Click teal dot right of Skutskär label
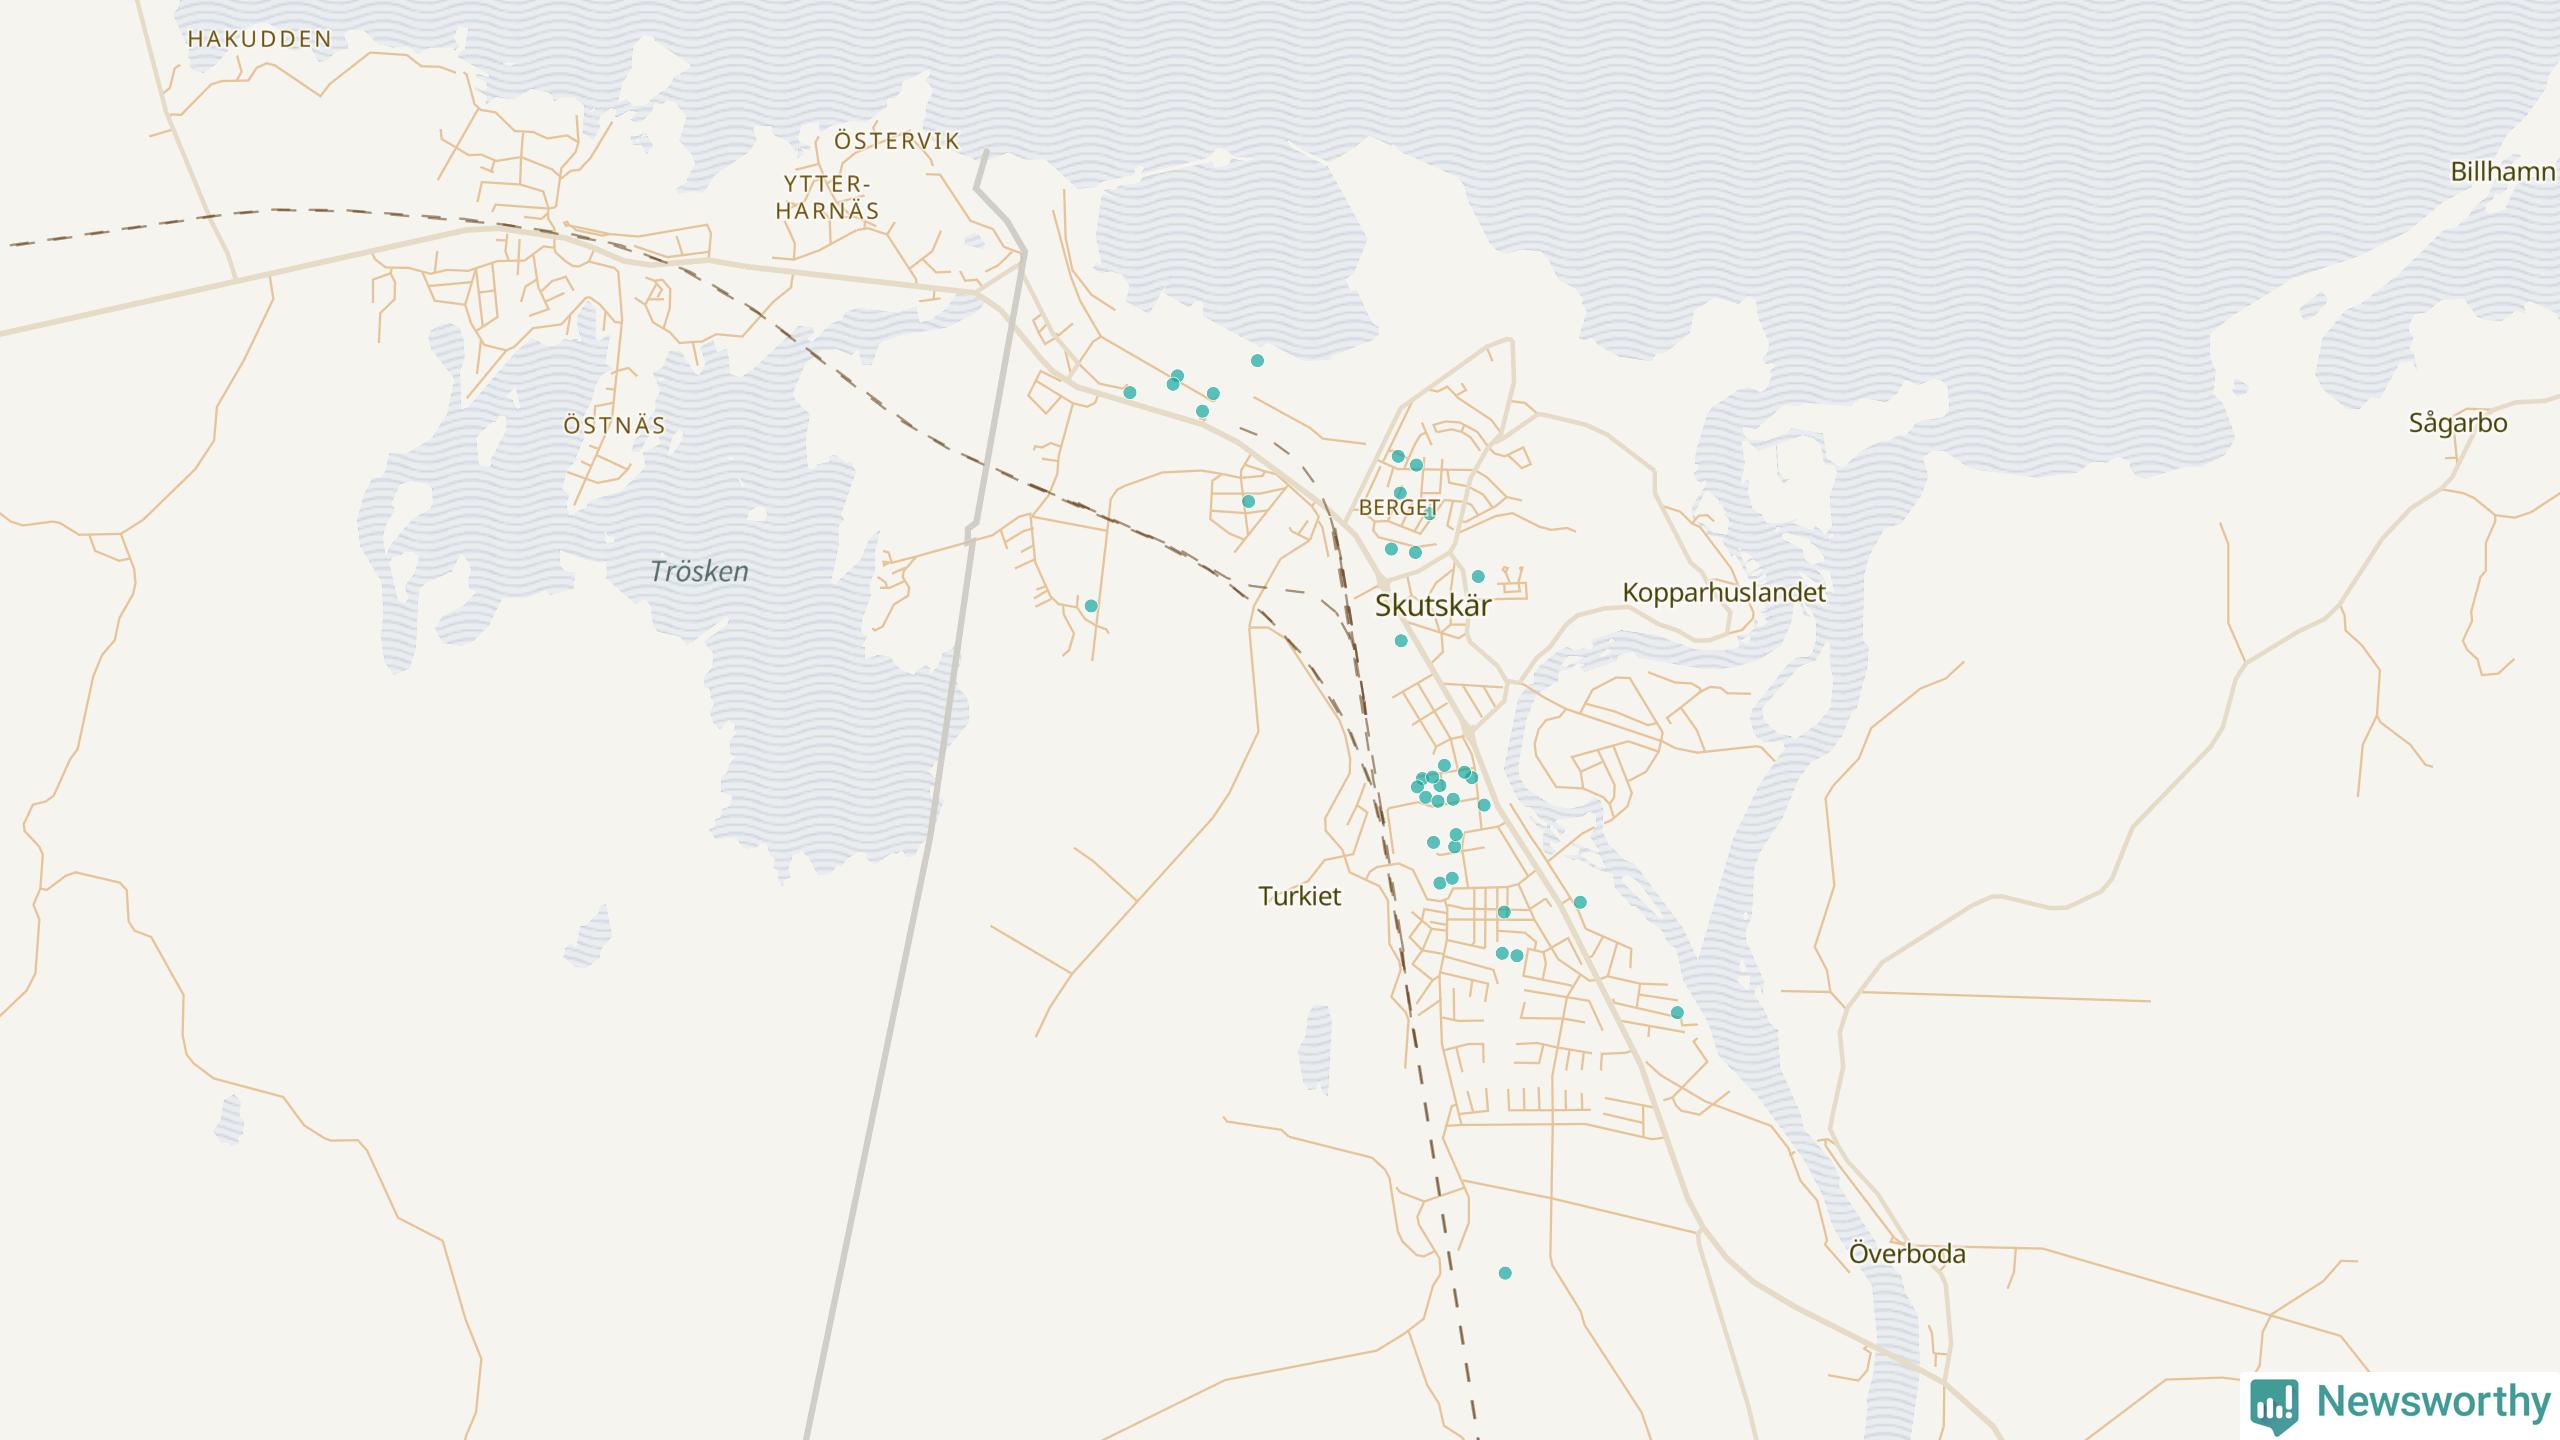 (1478, 577)
